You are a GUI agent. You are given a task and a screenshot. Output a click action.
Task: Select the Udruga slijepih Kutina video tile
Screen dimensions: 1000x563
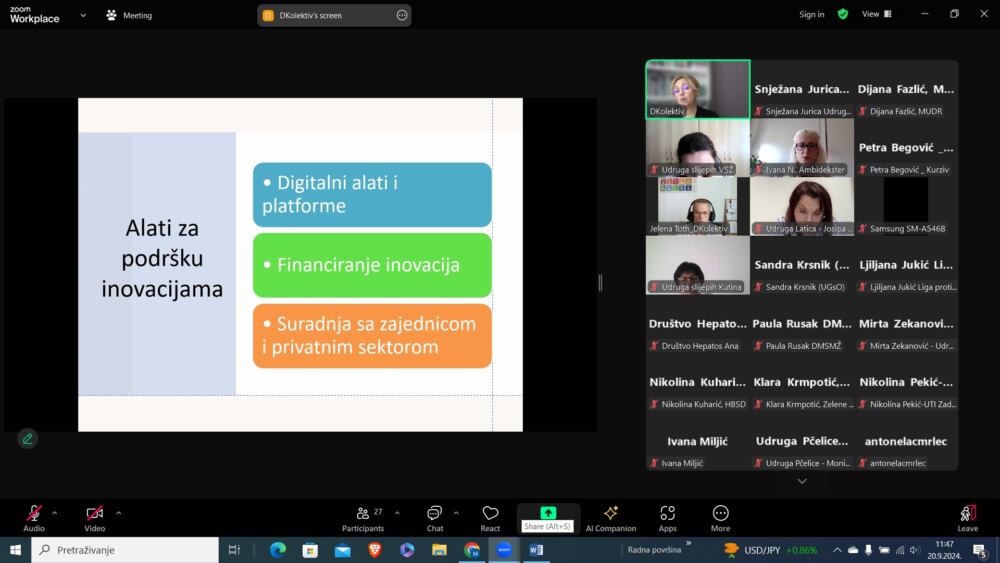click(x=698, y=265)
